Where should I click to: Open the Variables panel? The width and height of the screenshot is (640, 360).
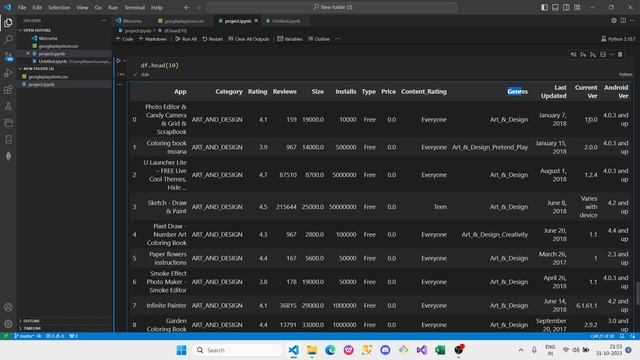point(290,39)
